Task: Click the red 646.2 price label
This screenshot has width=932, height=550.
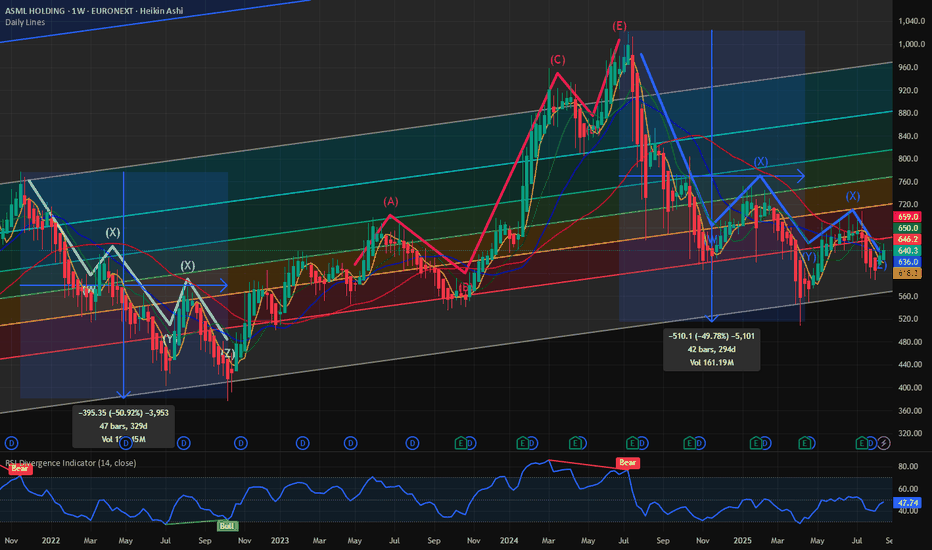Action: pyautogui.click(x=908, y=239)
